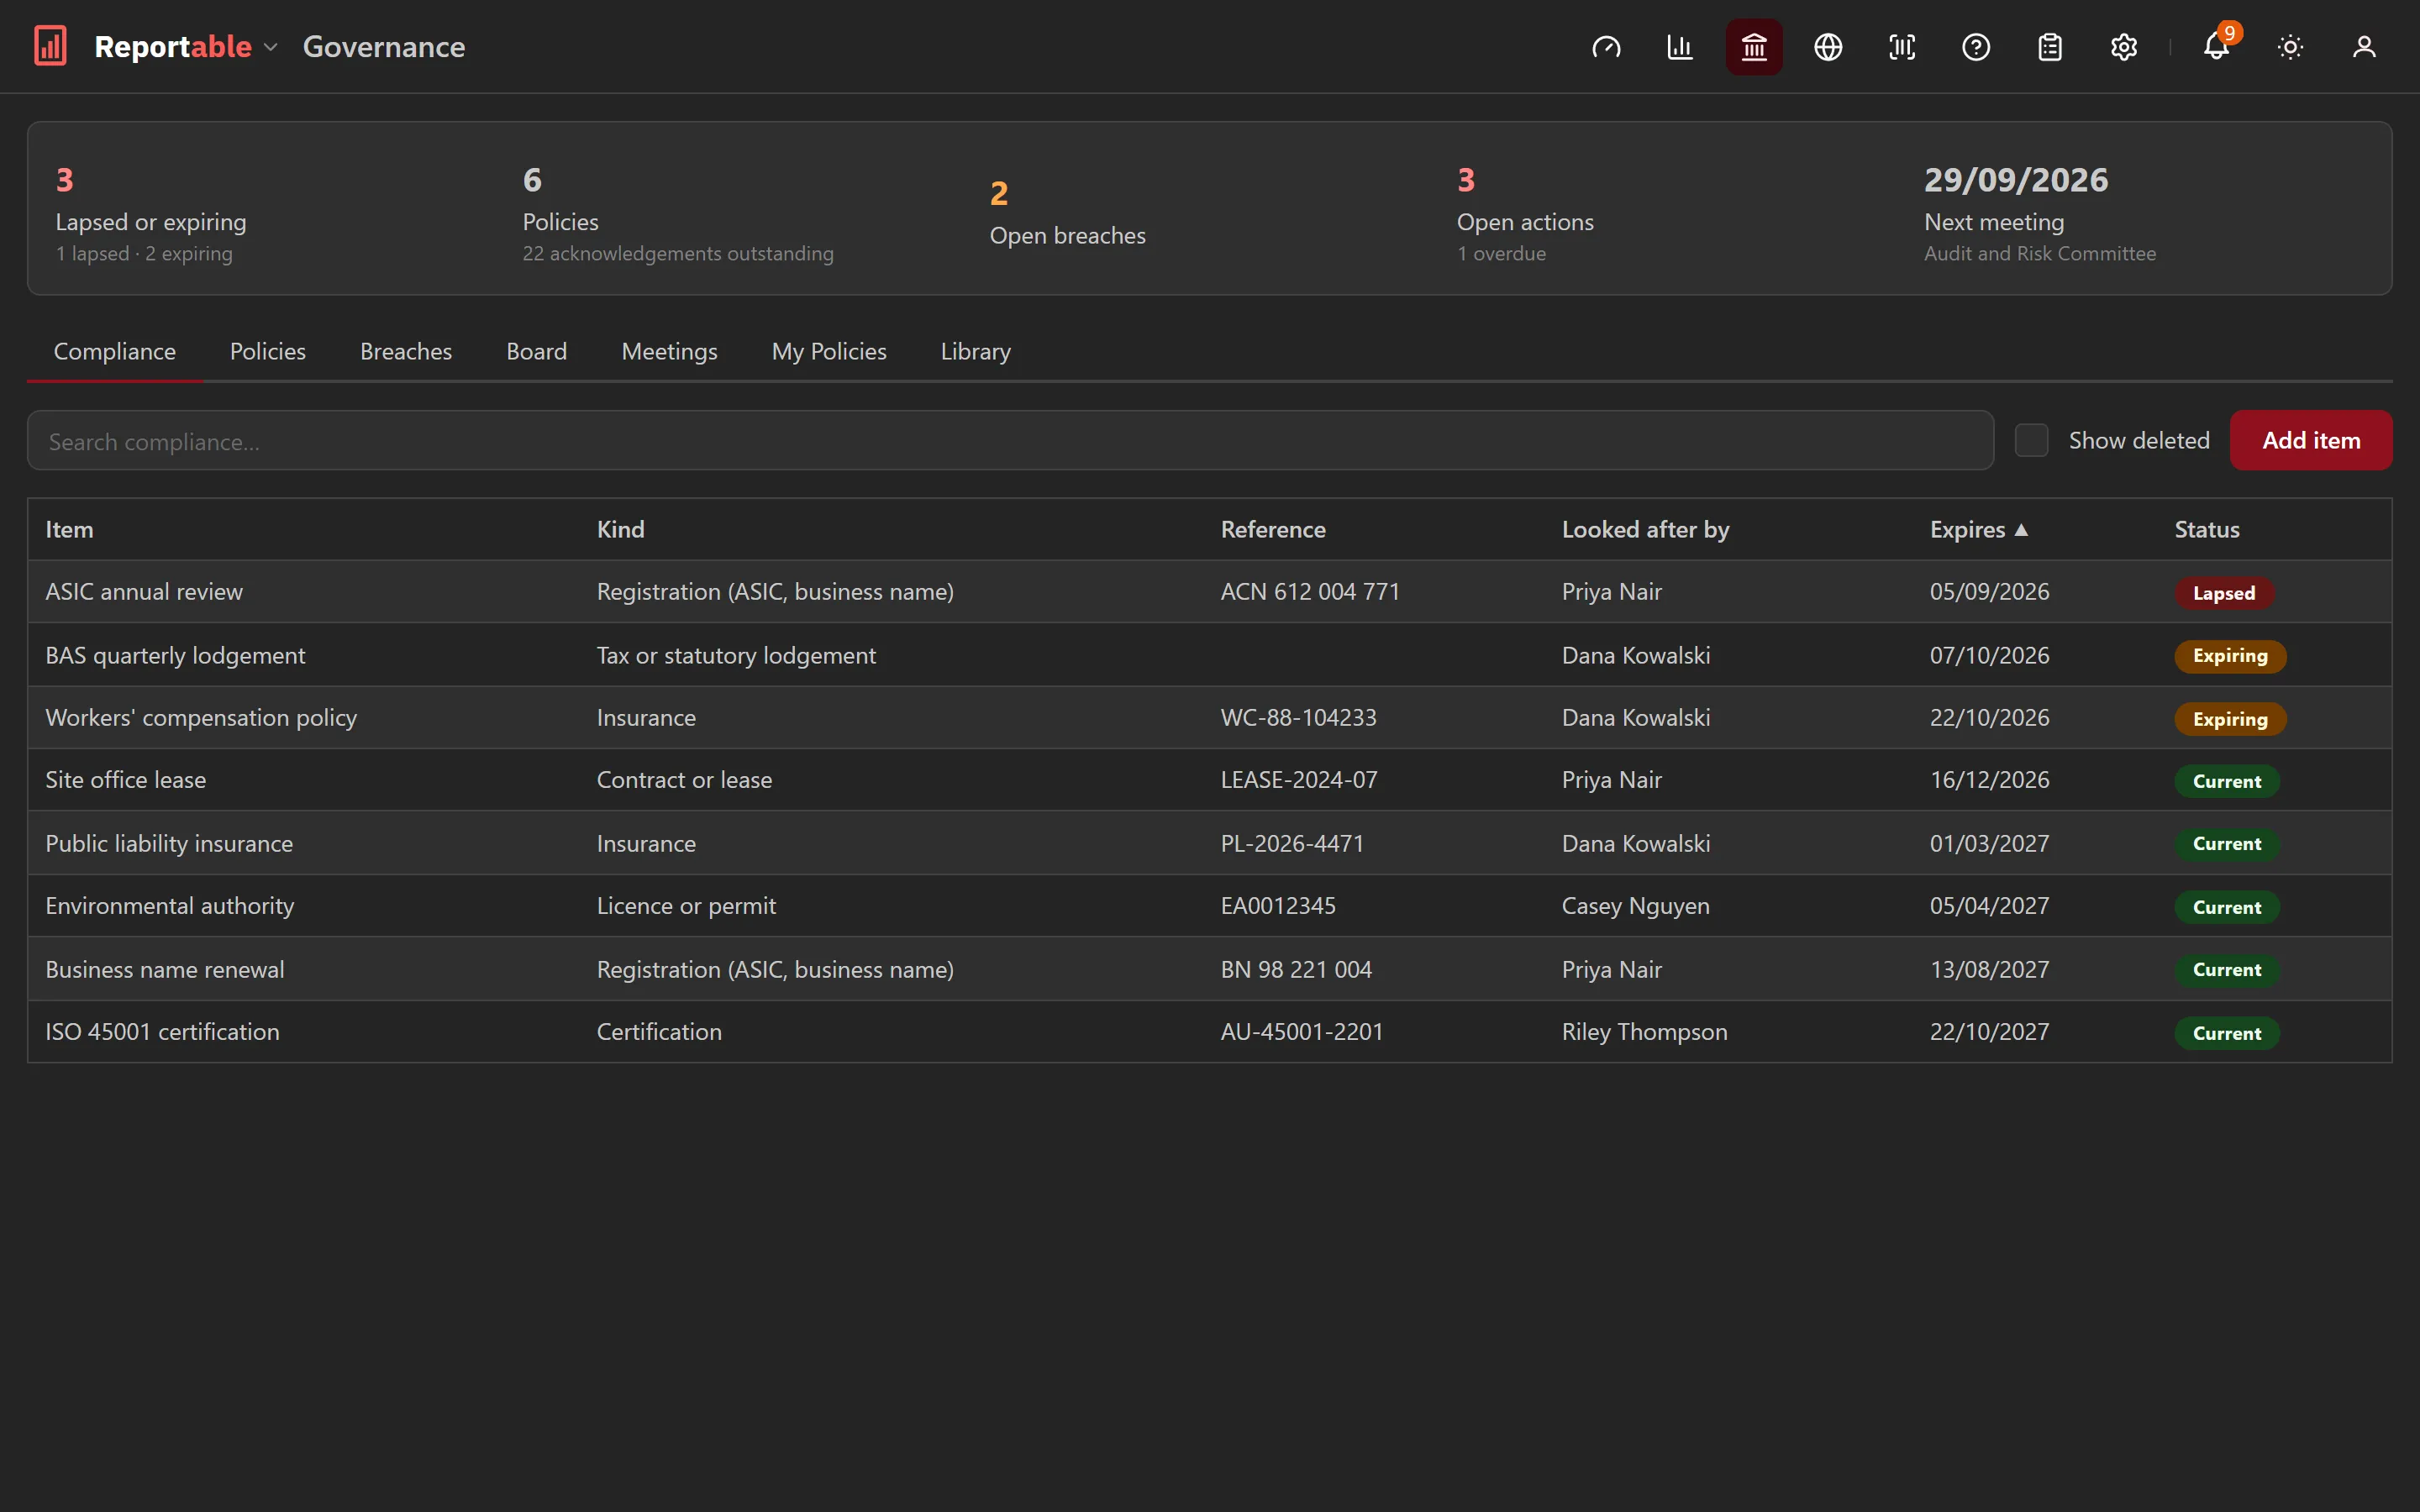This screenshot has width=2420, height=1512.
Task: Open the barcode scan icon
Action: tap(1902, 47)
